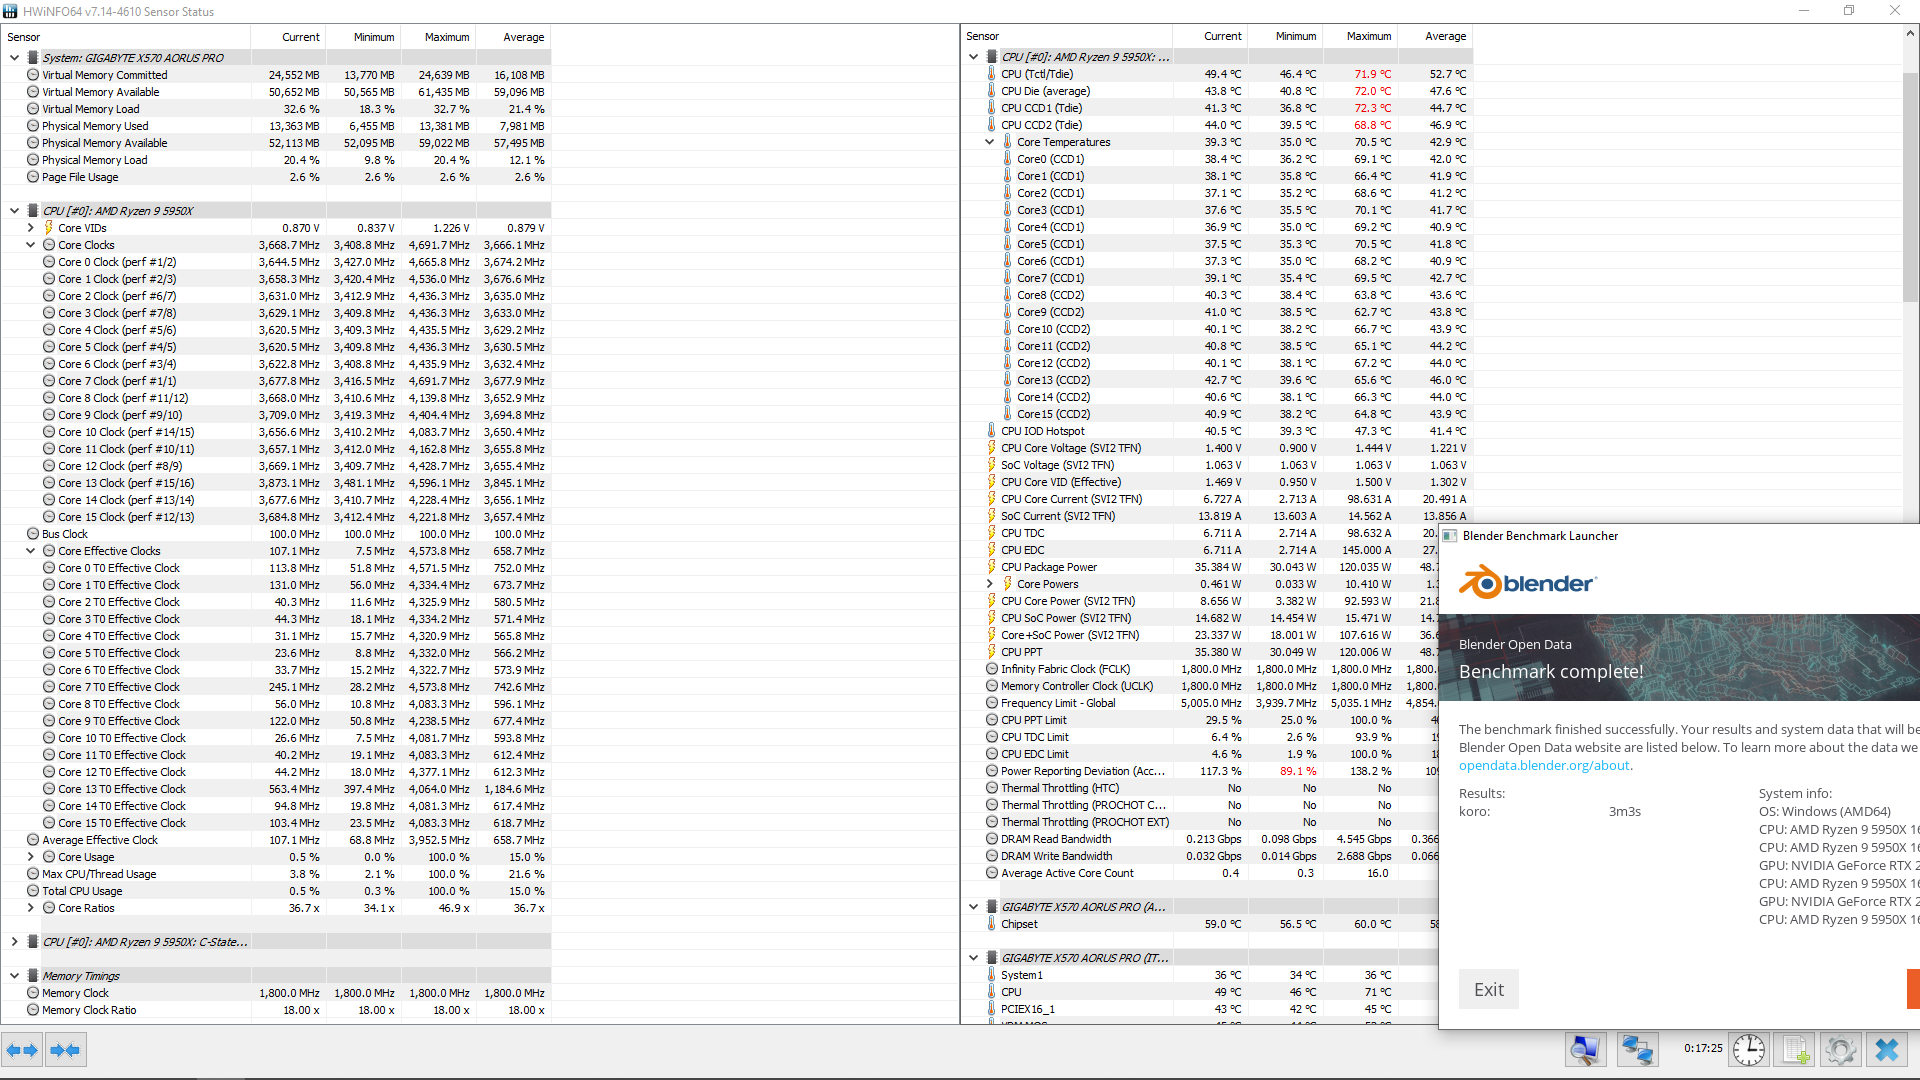Expand the Core VIDs entry
Screen dimensions: 1920x1080
click(x=31, y=228)
